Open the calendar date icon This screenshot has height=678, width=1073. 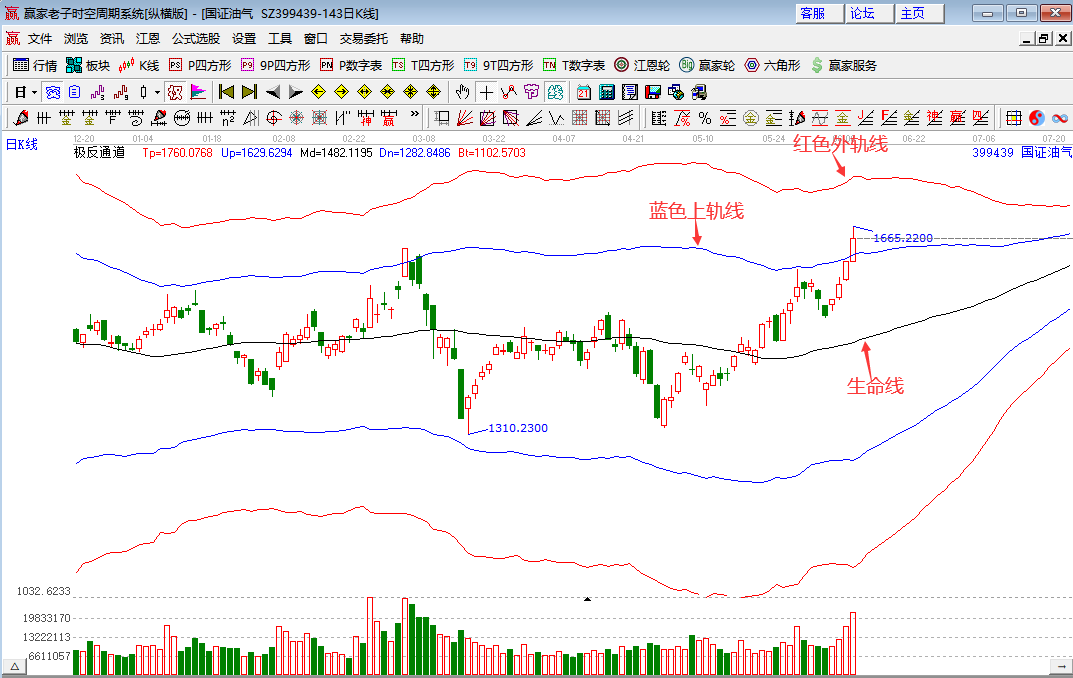point(584,92)
